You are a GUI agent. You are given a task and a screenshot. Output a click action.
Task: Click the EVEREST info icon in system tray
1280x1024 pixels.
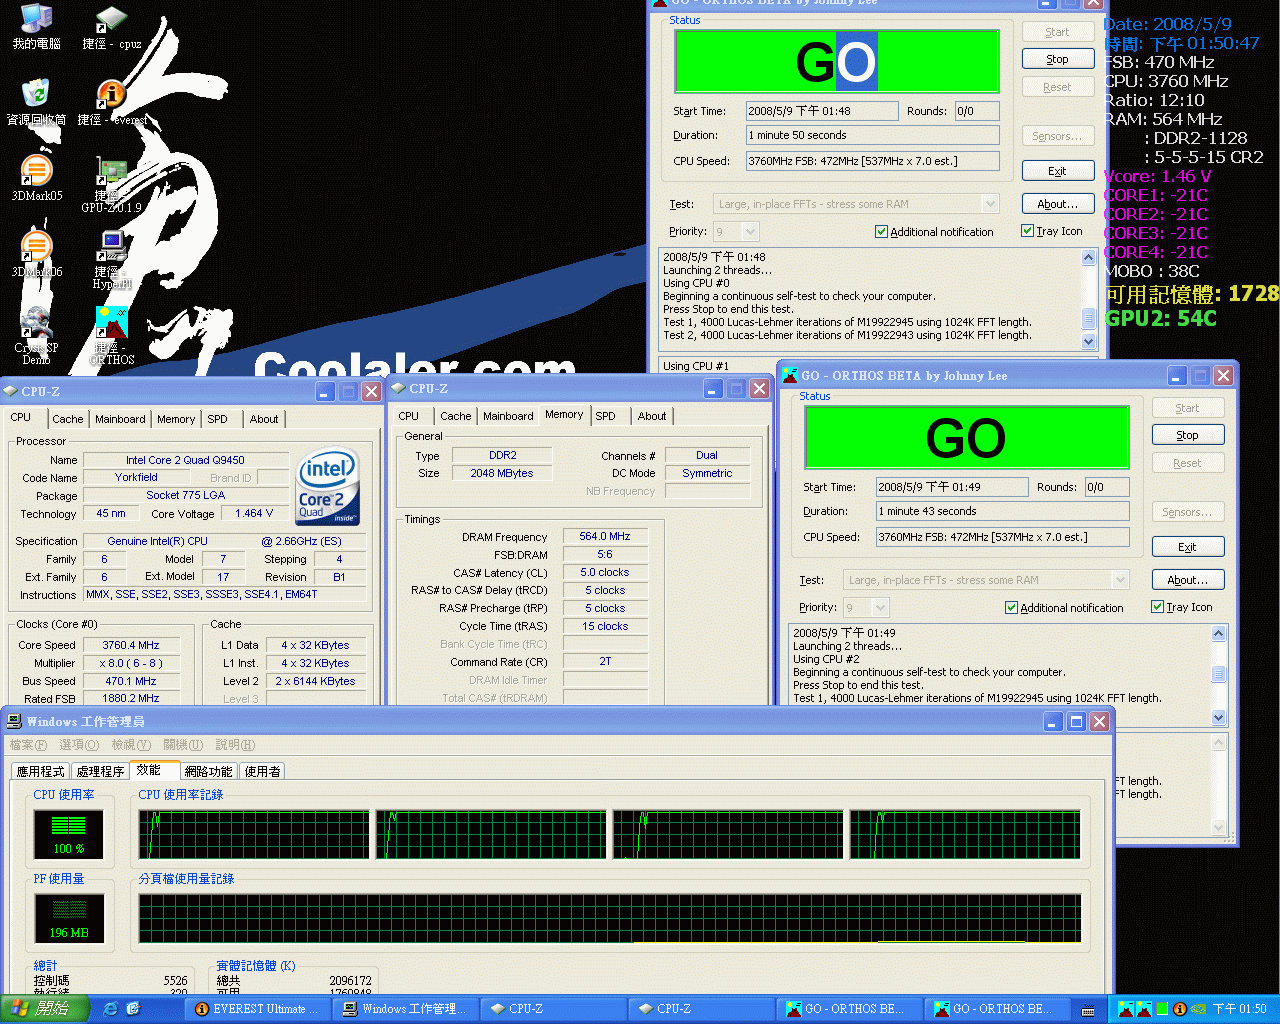1179,1009
